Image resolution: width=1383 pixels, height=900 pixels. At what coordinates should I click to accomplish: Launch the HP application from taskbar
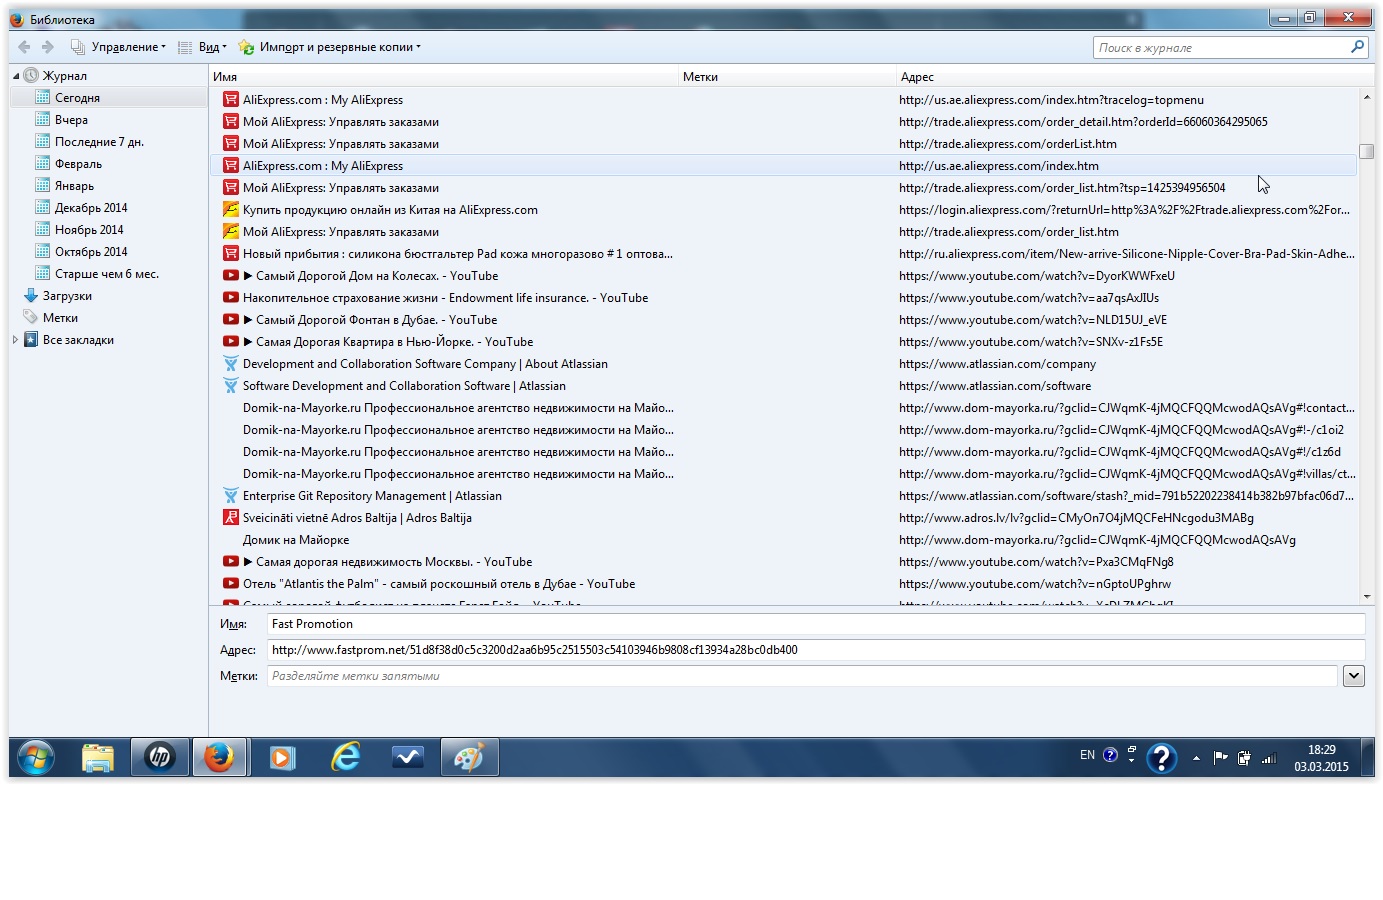point(159,758)
